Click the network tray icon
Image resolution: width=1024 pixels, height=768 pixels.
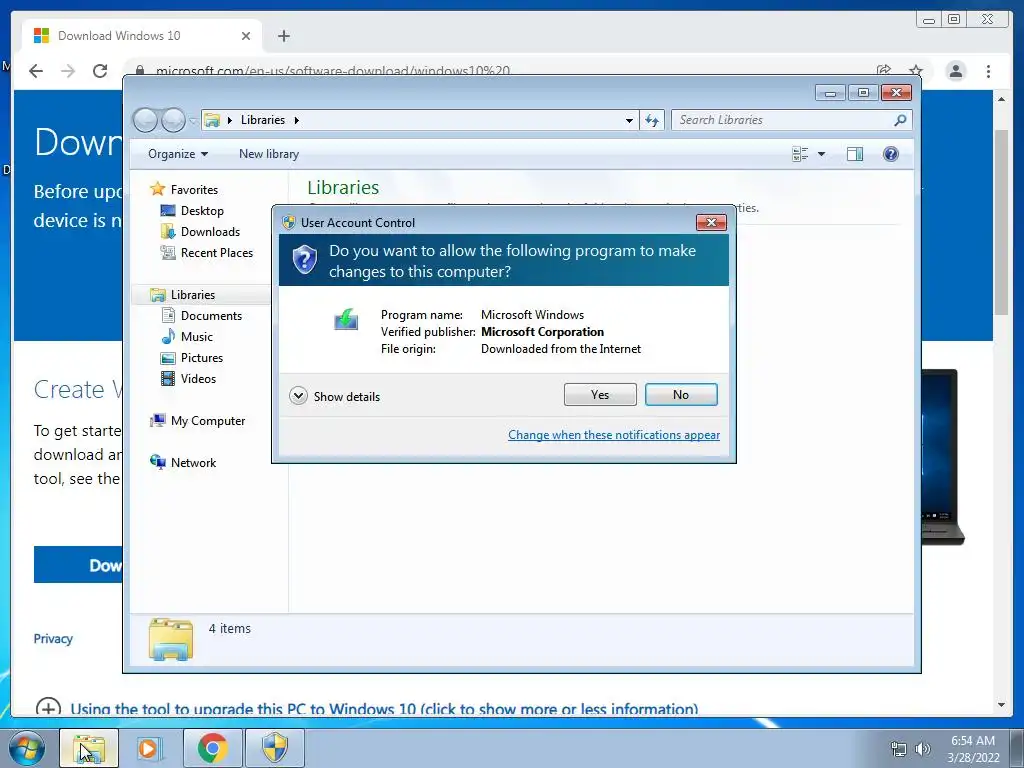coord(899,749)
